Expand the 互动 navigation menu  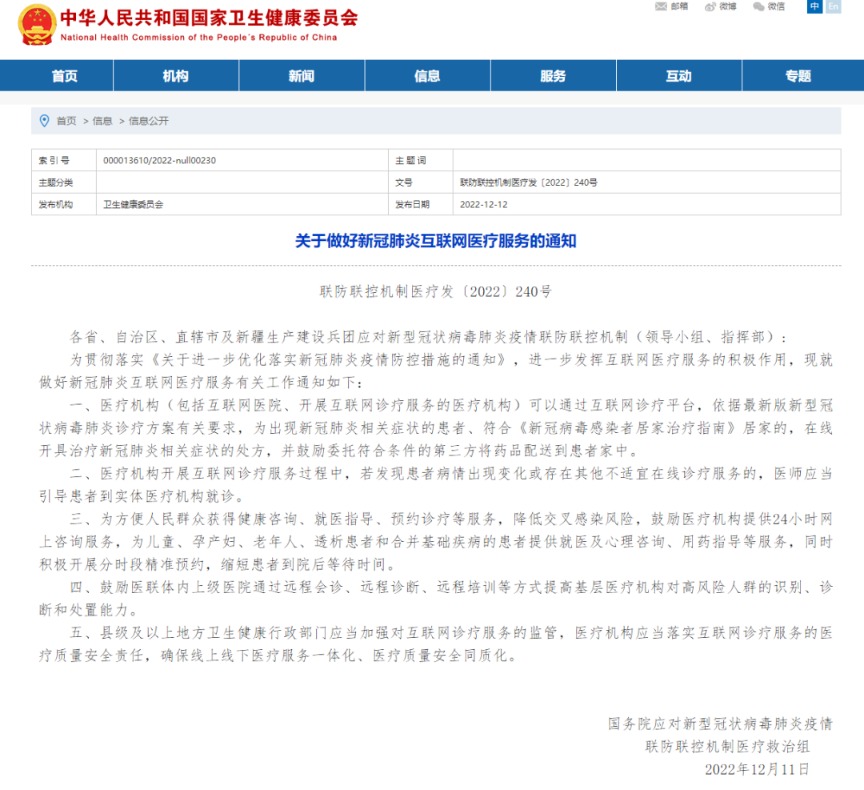tap(678, 76)
